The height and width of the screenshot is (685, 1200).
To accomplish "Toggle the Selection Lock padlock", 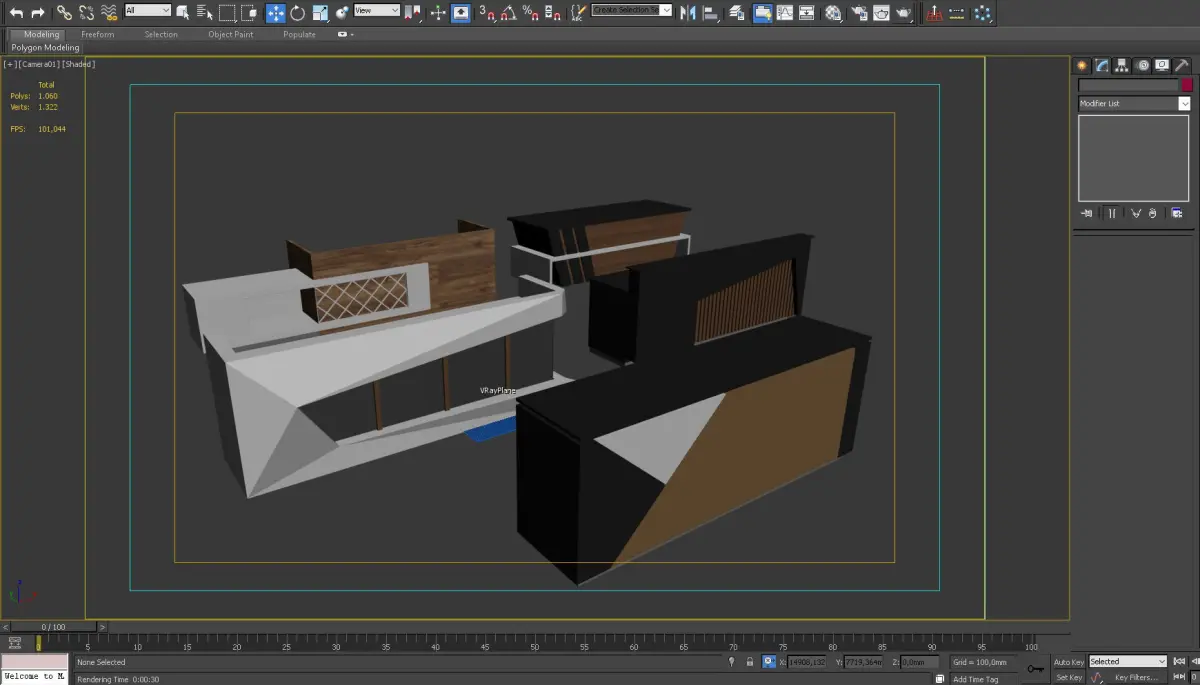I will (750, 662).
